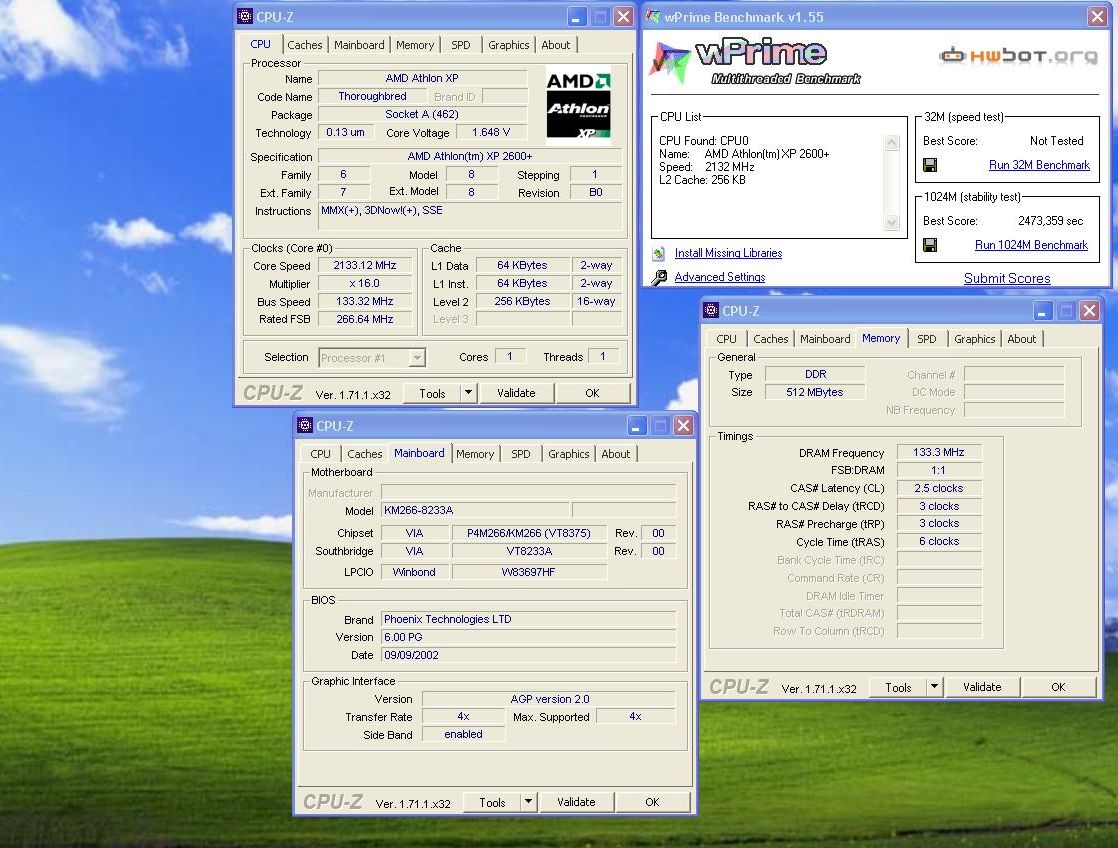The height and width of the screenshot is (848, 1118).
Task: Open Mainboard tab in CPU window
Action: click(x=359, y=45)
